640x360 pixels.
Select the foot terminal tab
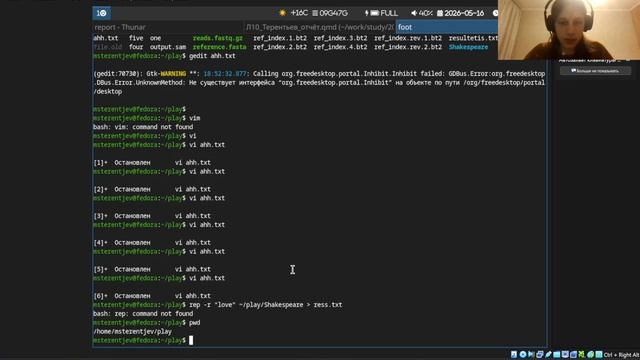click(x=447, y=27)
